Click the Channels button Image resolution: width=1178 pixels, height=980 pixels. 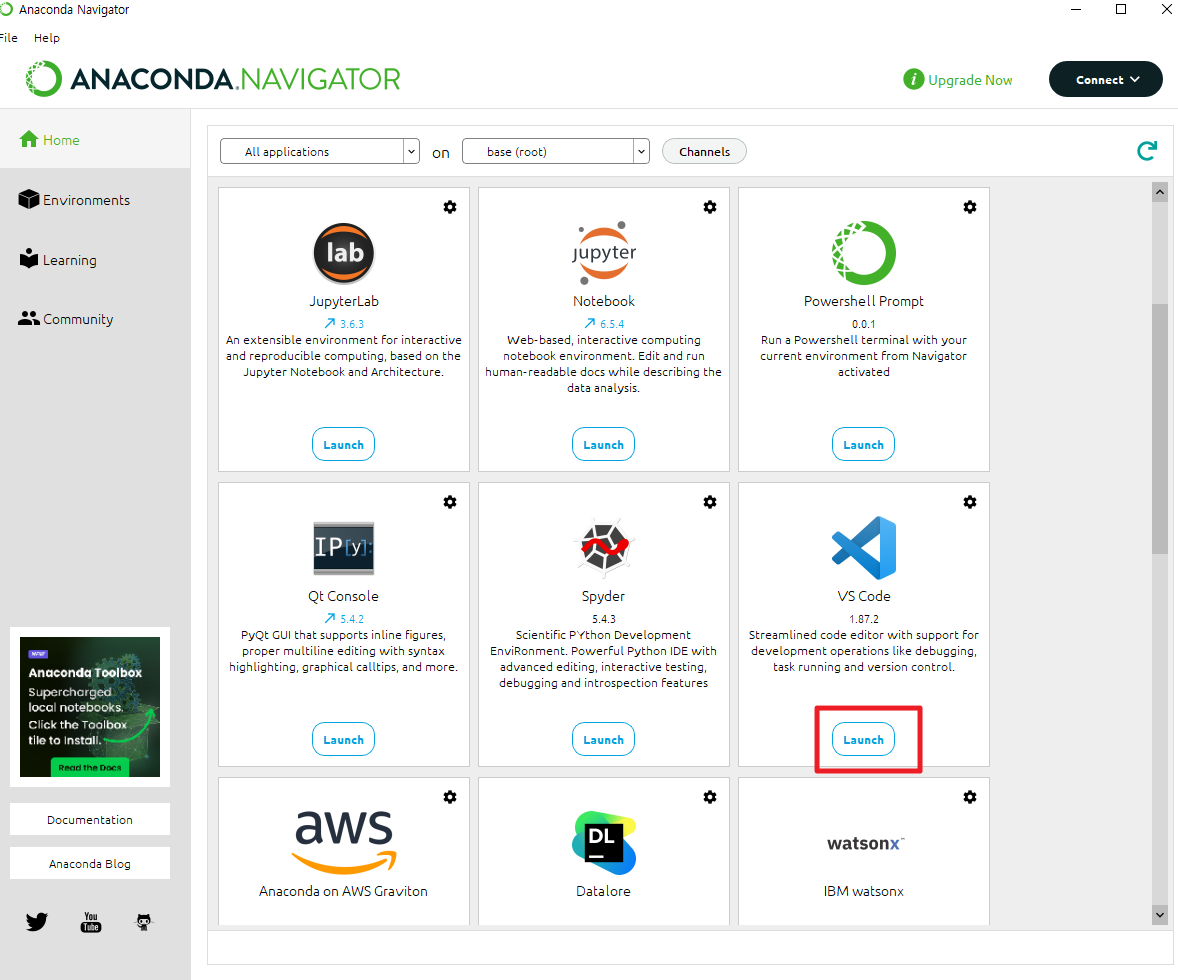pyautogui.click(x=704, y=151)
